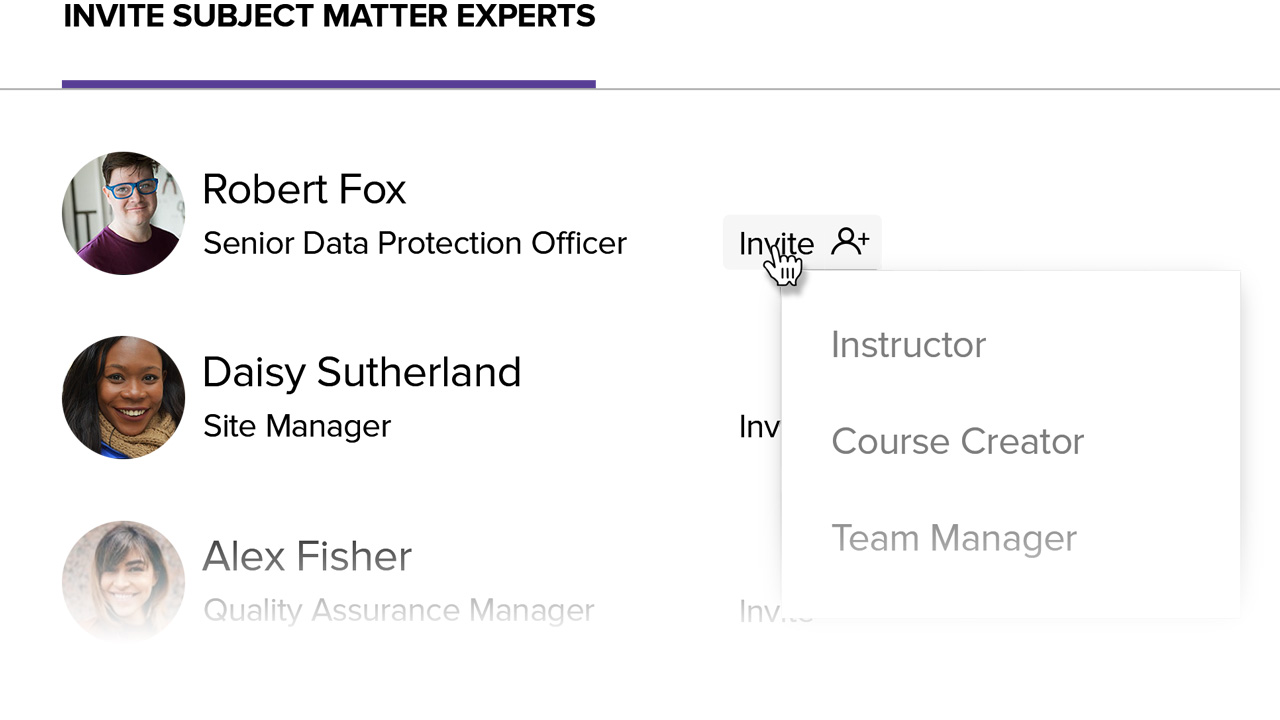Screen dimensions: 1280x720
Task: Choose Instructor from the role menu
Action: tap(908, 345)
